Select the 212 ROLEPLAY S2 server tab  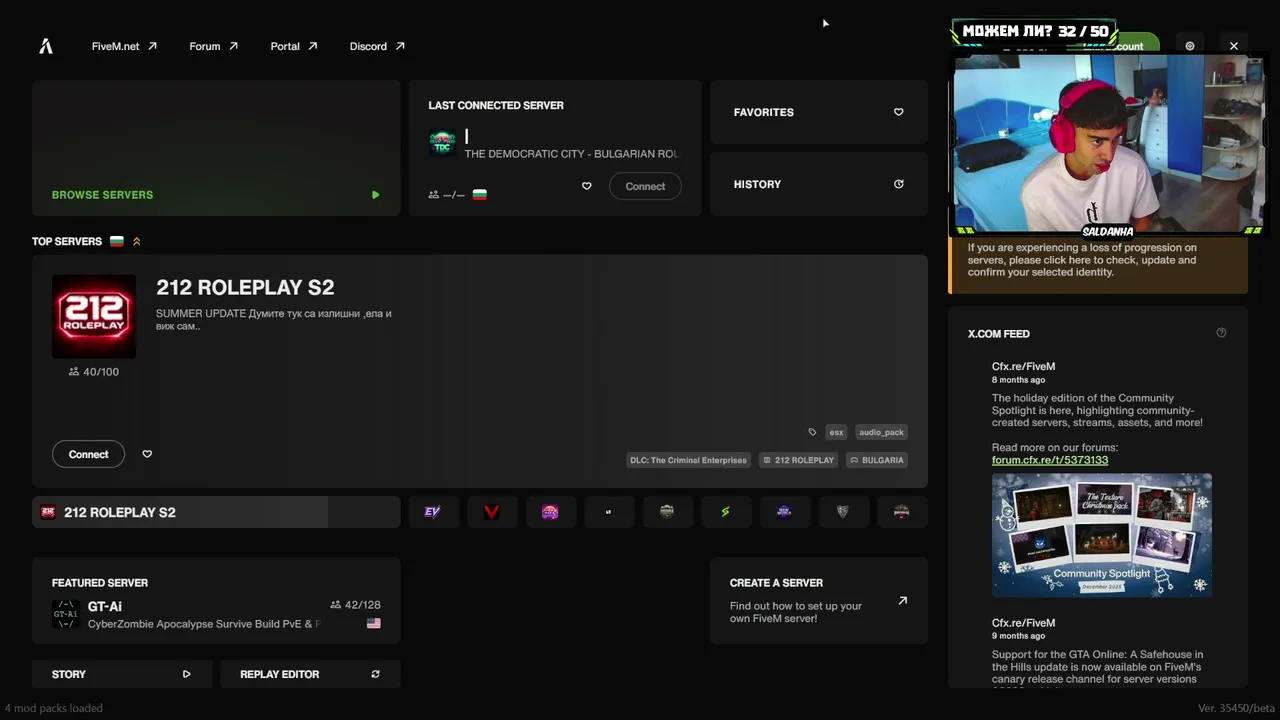coord(216,512)
